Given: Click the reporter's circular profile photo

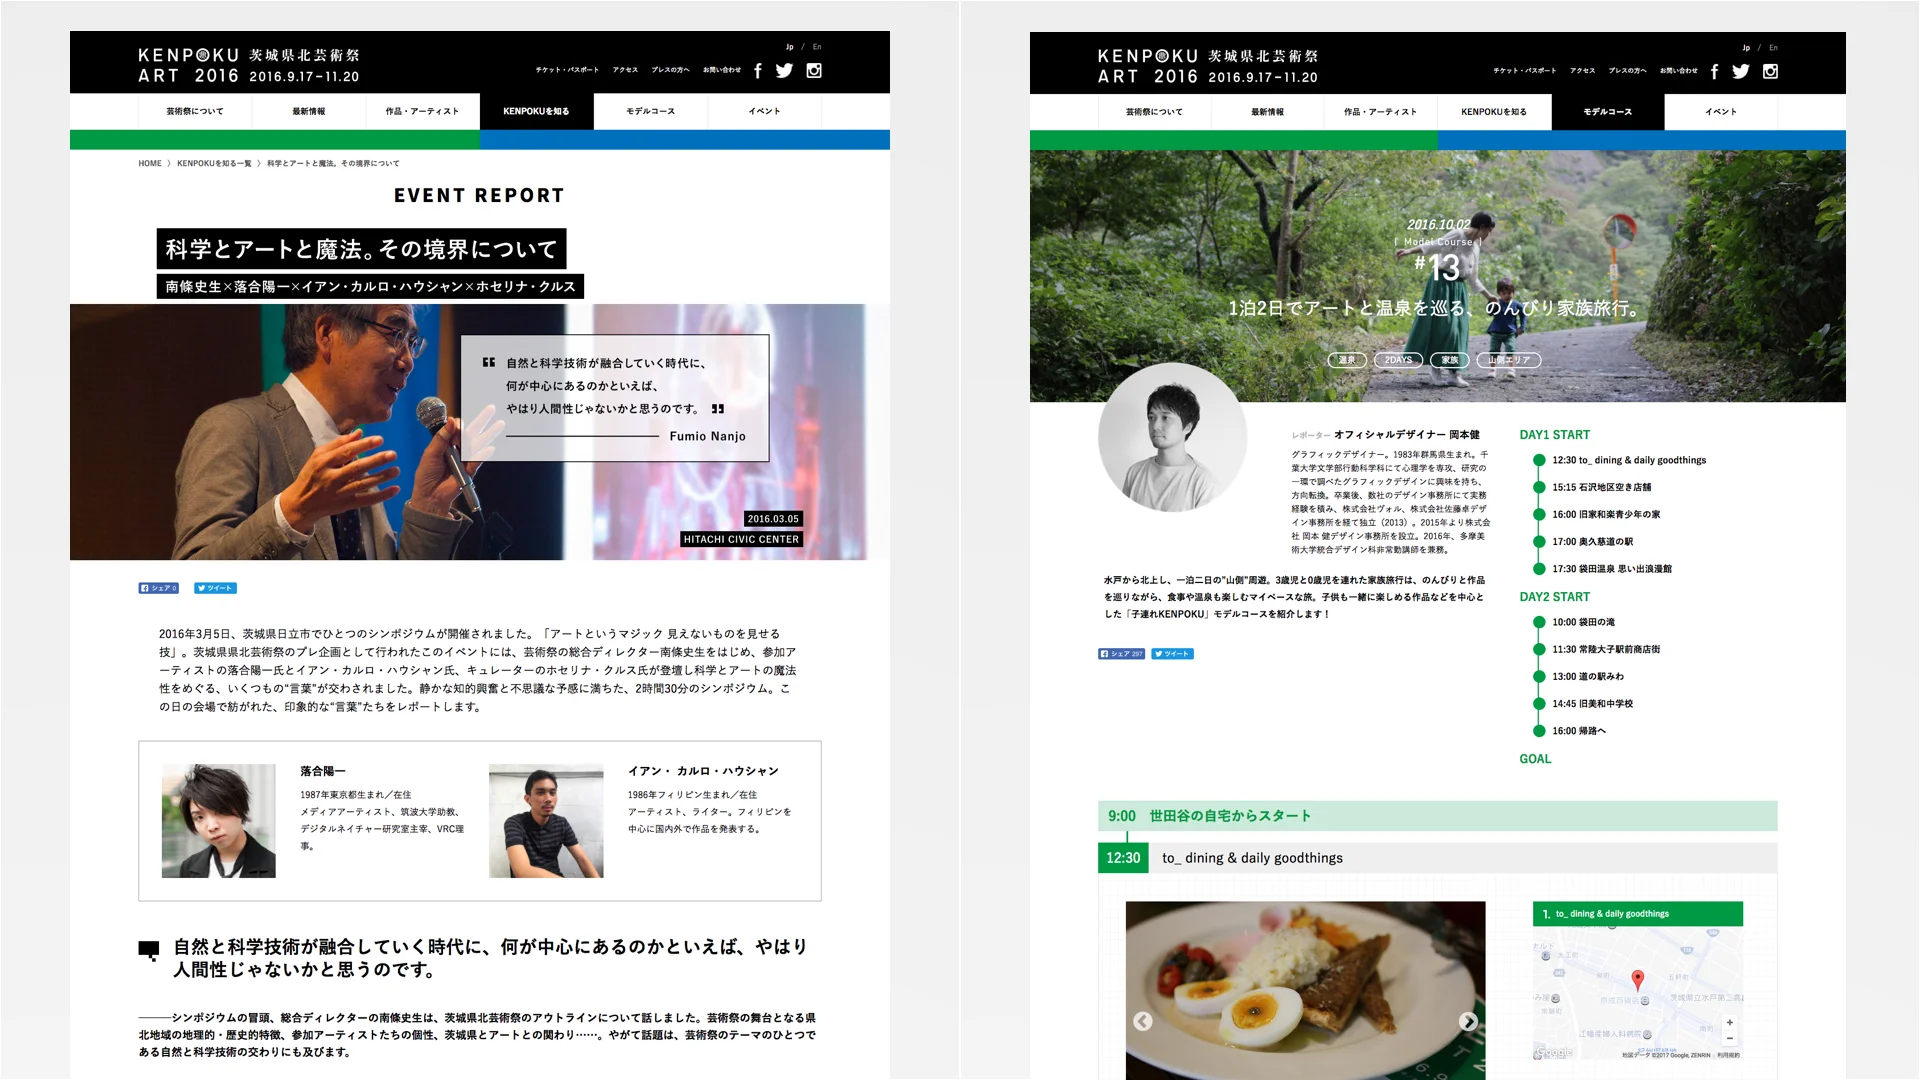Looking at the screenshot, I should click(x=1172, y=438).
